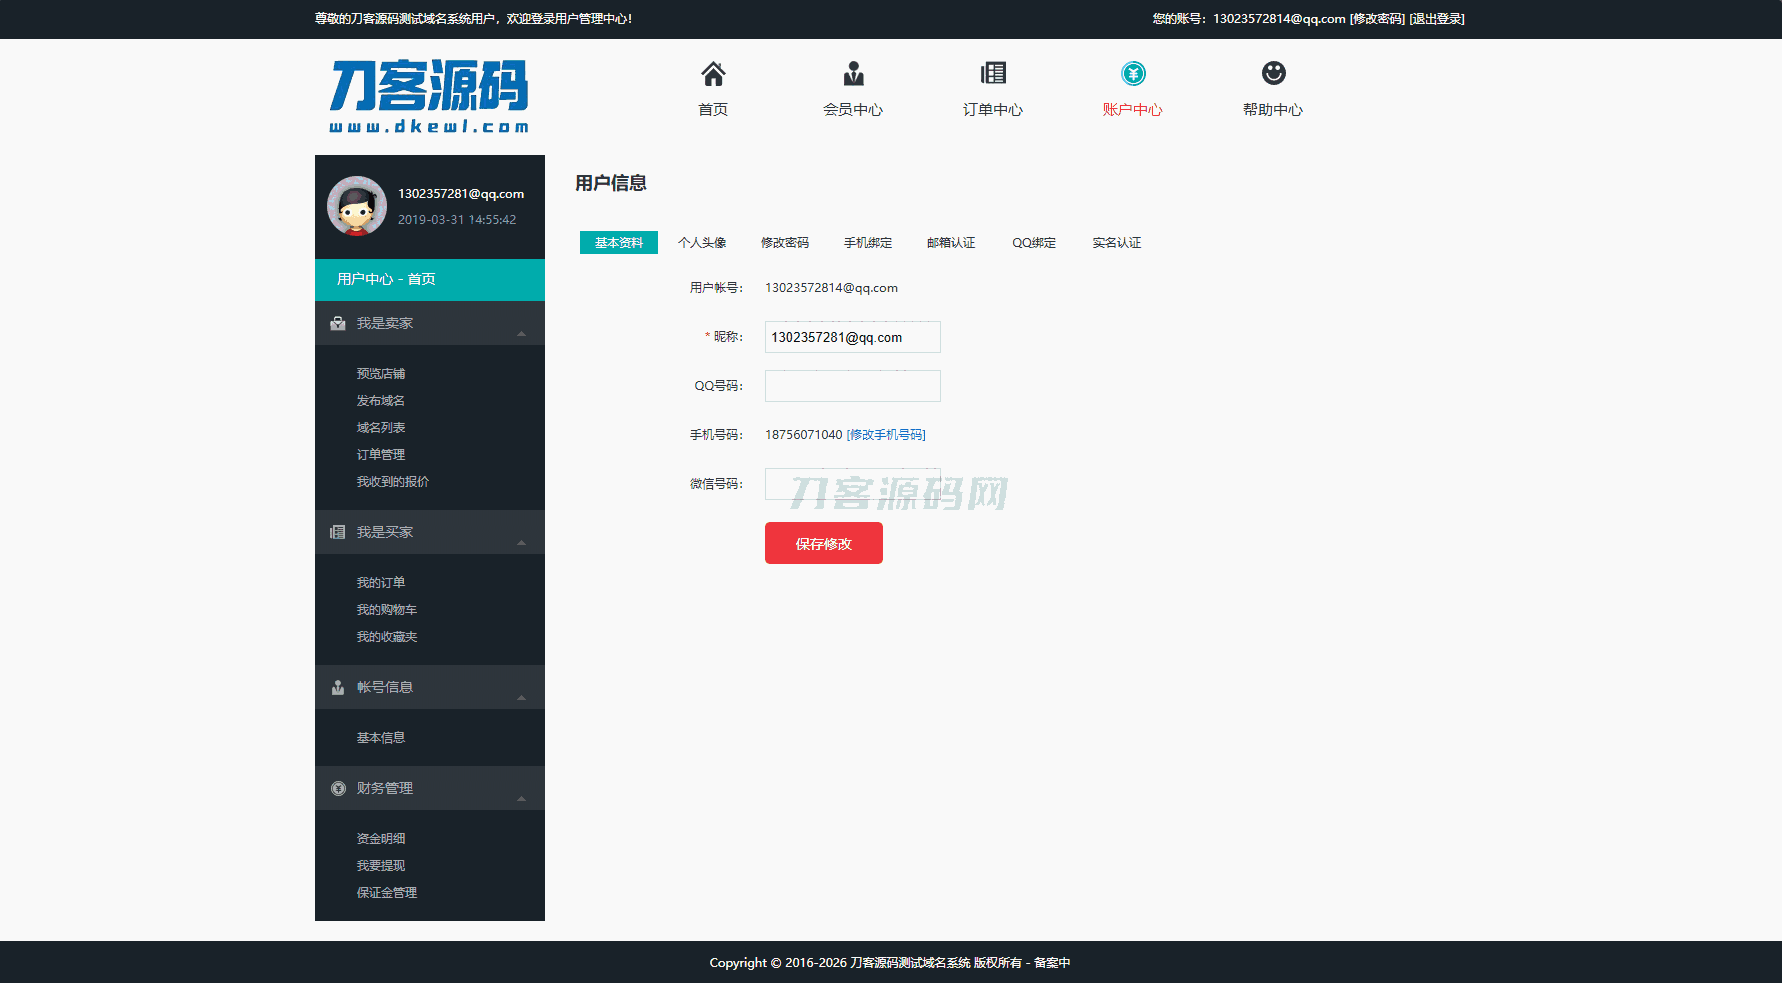Open the 实名认证 tab
This screenshot has height=983, width=1782.
pos(1116,243)
